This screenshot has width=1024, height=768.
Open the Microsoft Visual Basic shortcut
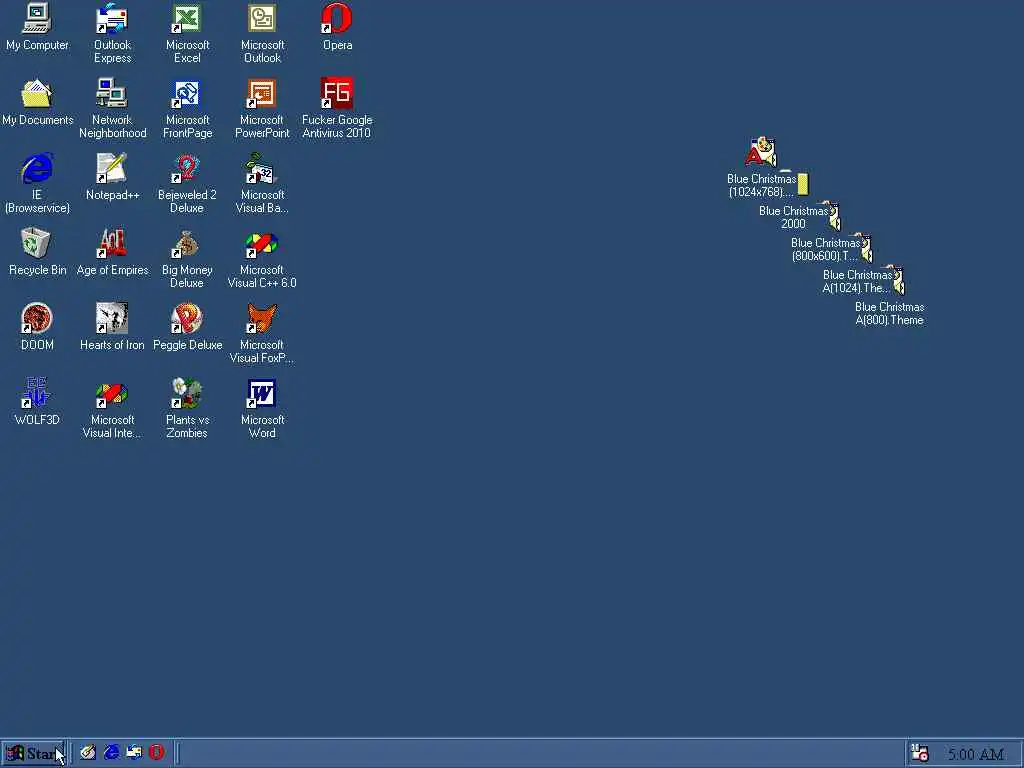click(262, 168)
